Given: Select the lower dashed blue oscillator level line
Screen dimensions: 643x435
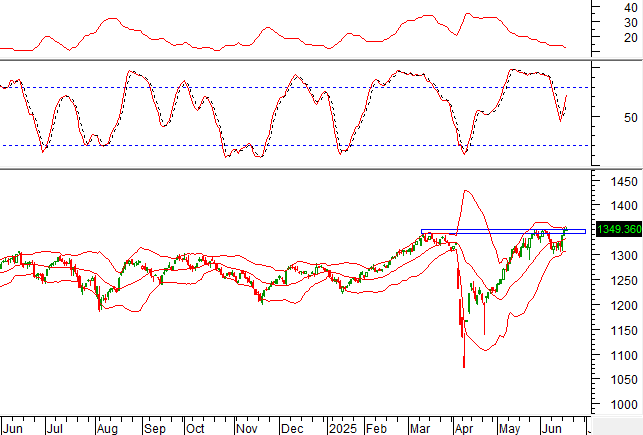Looking at the screenshot, I should 294,145.
